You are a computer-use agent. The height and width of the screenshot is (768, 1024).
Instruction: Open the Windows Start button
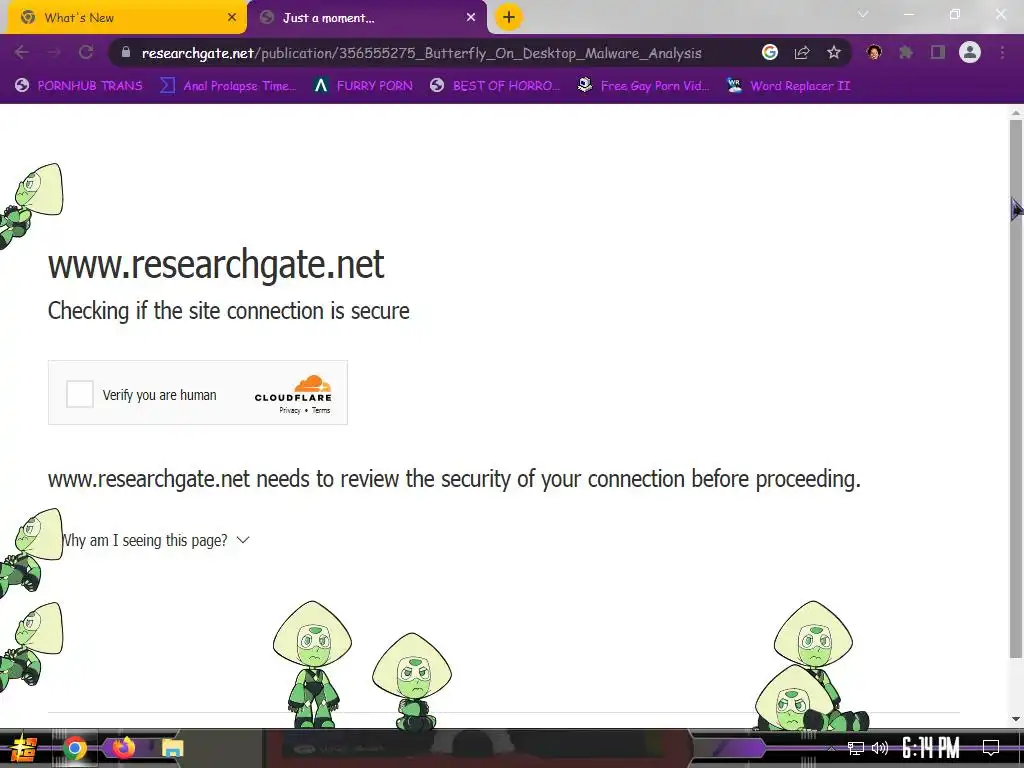pos(24,748)
